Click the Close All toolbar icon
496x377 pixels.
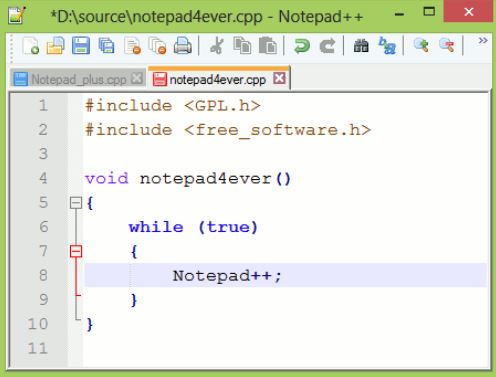[157, 46]
